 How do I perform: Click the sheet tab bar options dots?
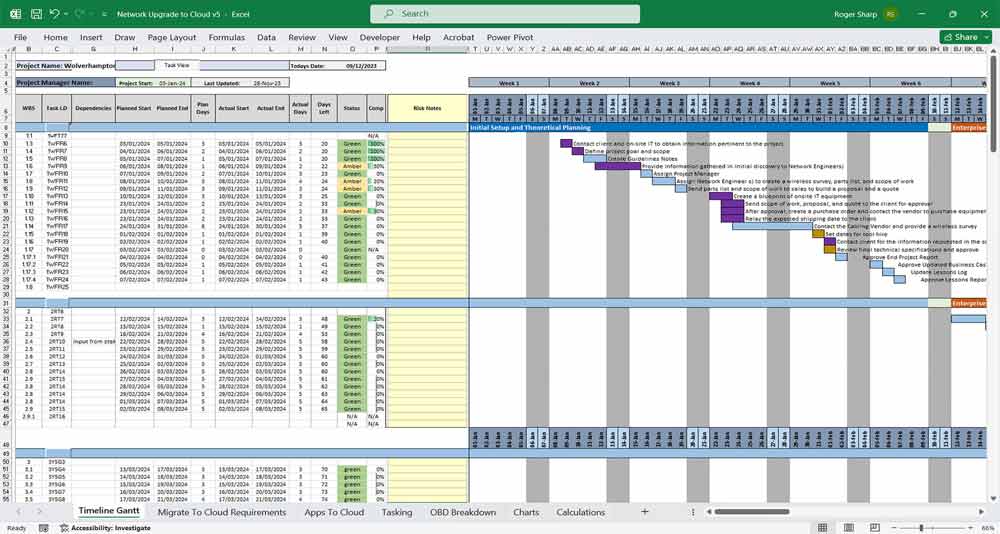click(x=693, y=512)
